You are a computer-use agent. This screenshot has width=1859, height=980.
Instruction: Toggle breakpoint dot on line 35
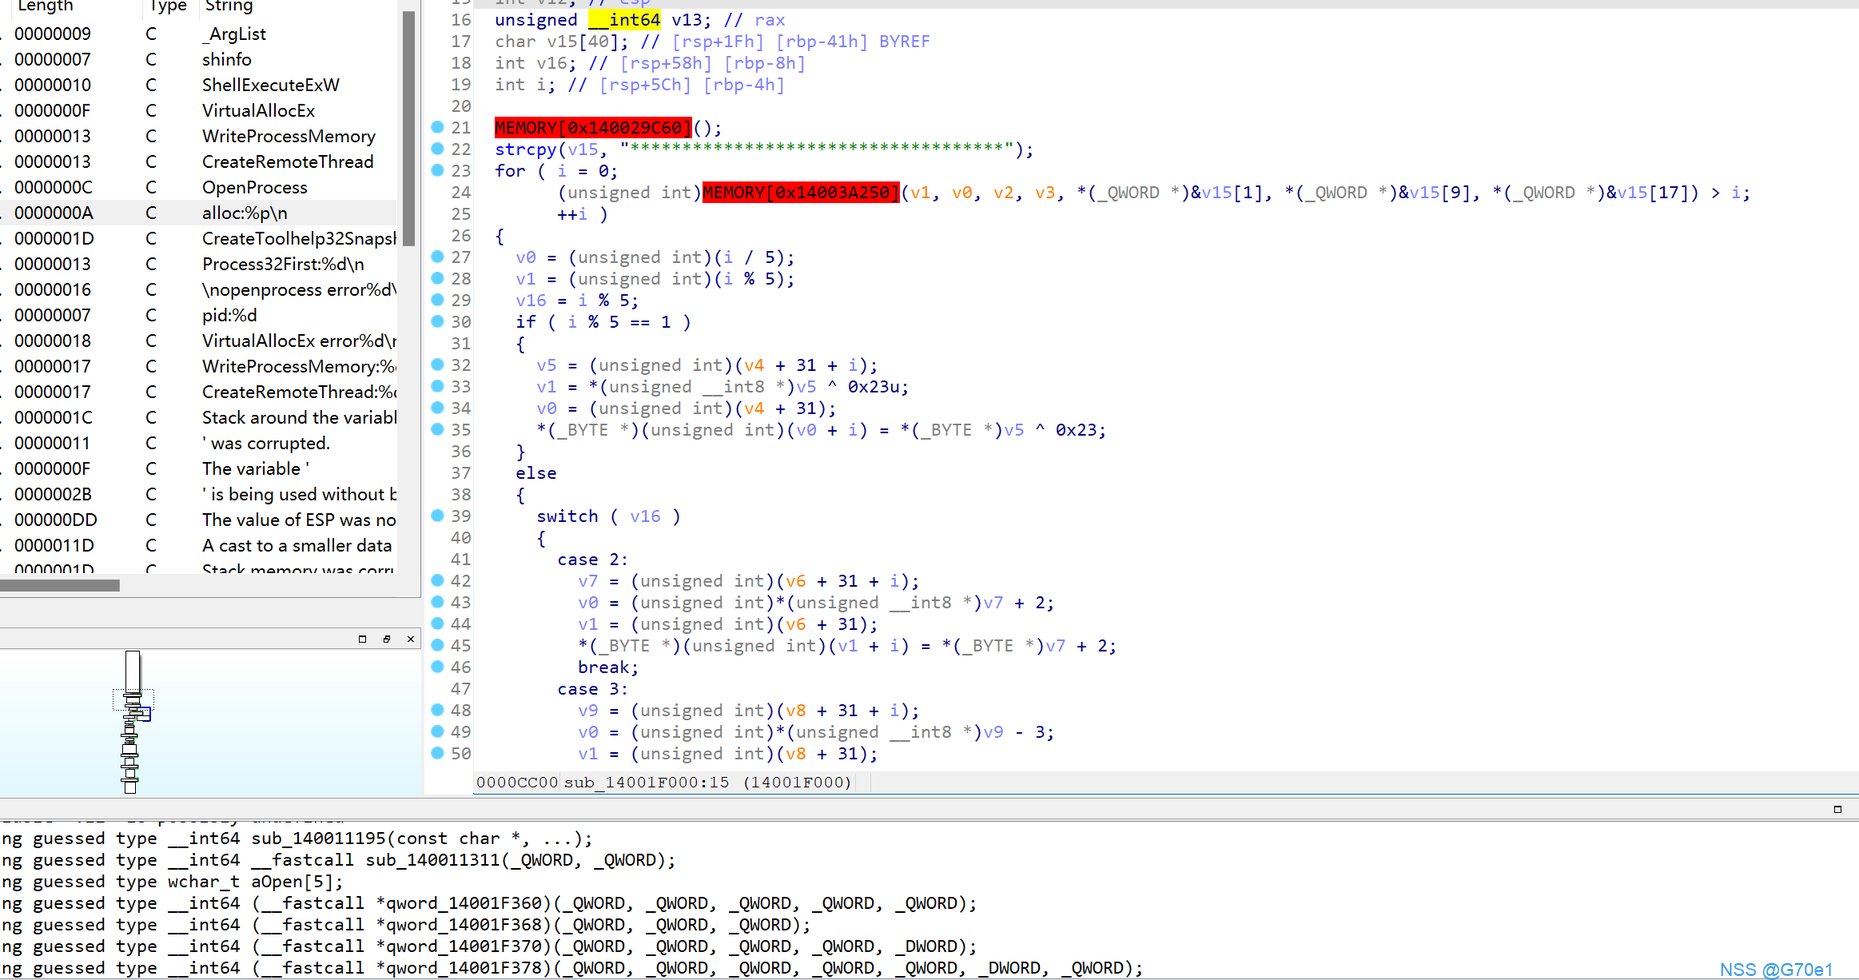pyautogui.click(x=437, y=430)
